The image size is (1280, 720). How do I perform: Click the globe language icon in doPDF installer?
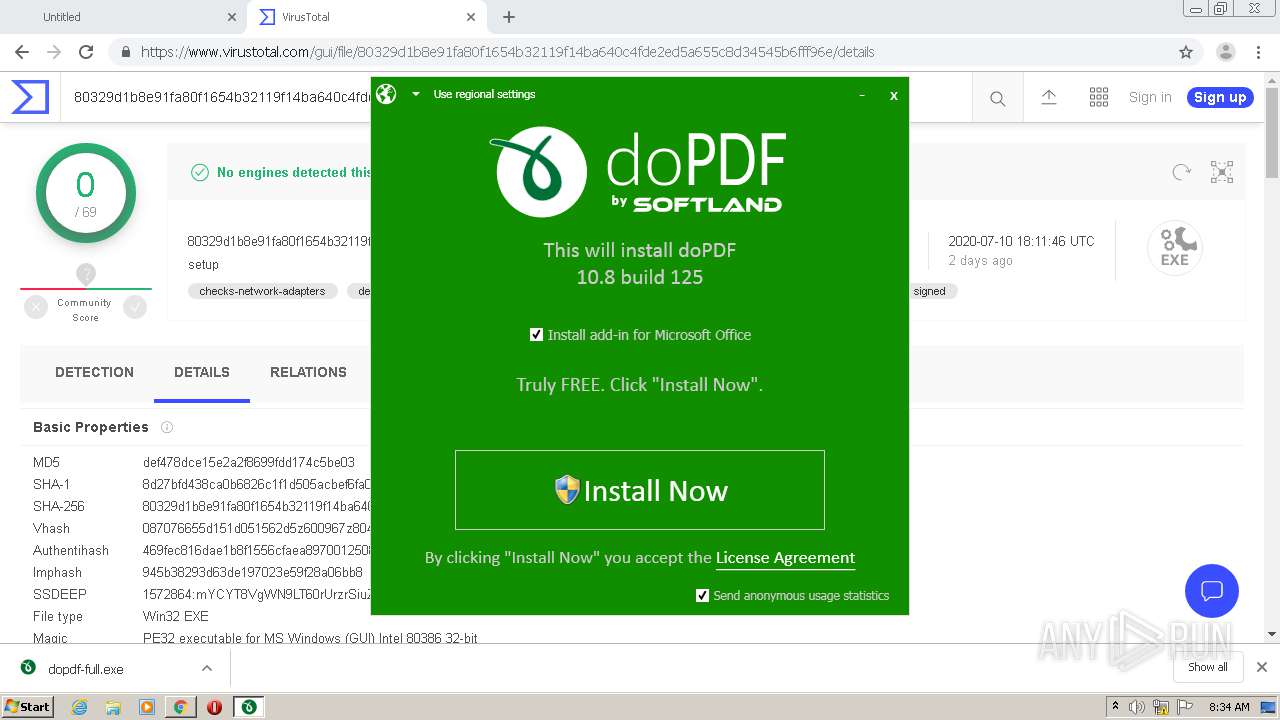386,94
